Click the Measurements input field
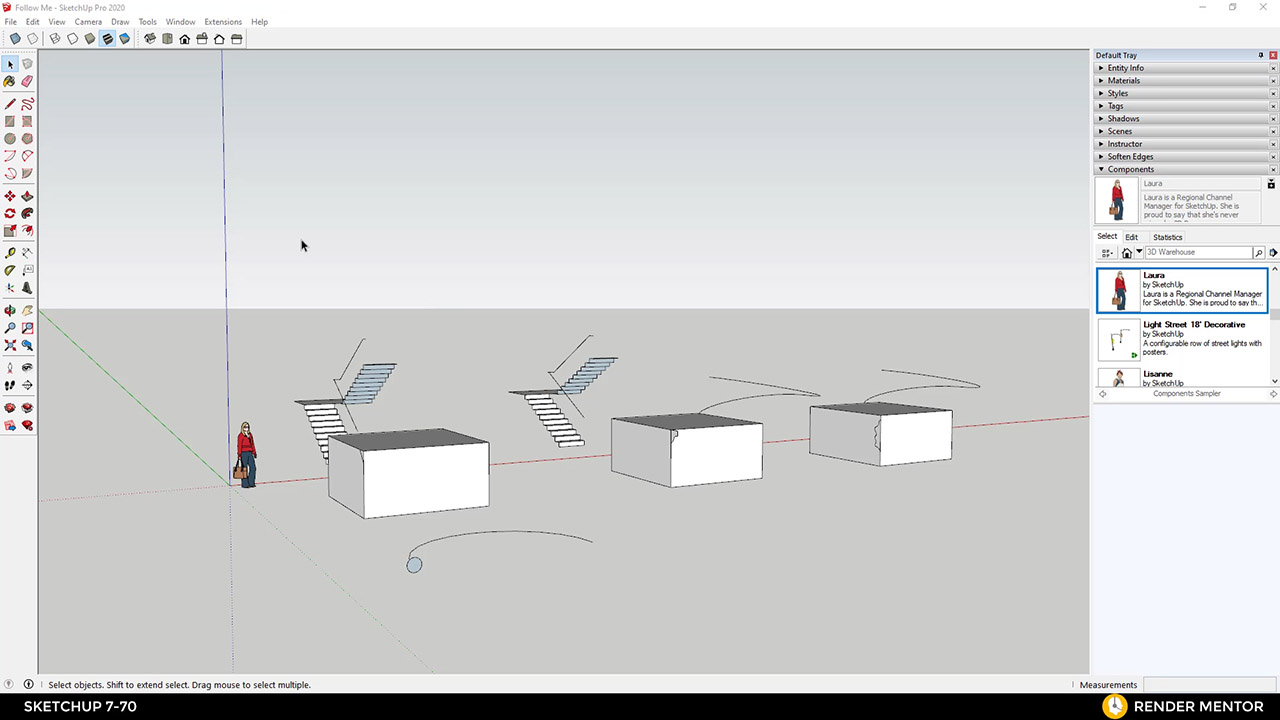 tap(1210, 685)
